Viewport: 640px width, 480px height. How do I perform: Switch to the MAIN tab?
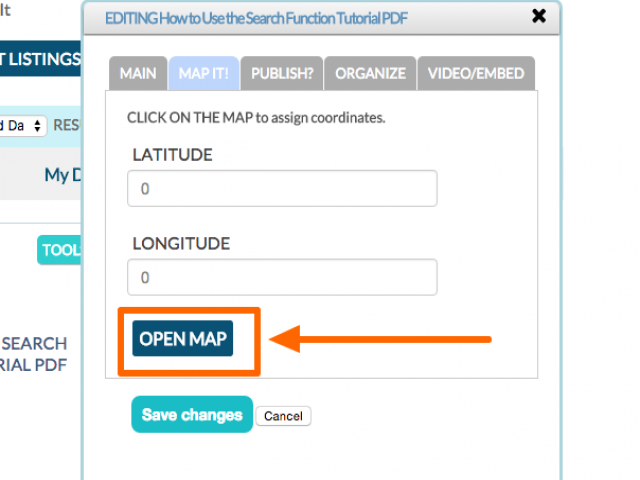click(x=138, y=73)
